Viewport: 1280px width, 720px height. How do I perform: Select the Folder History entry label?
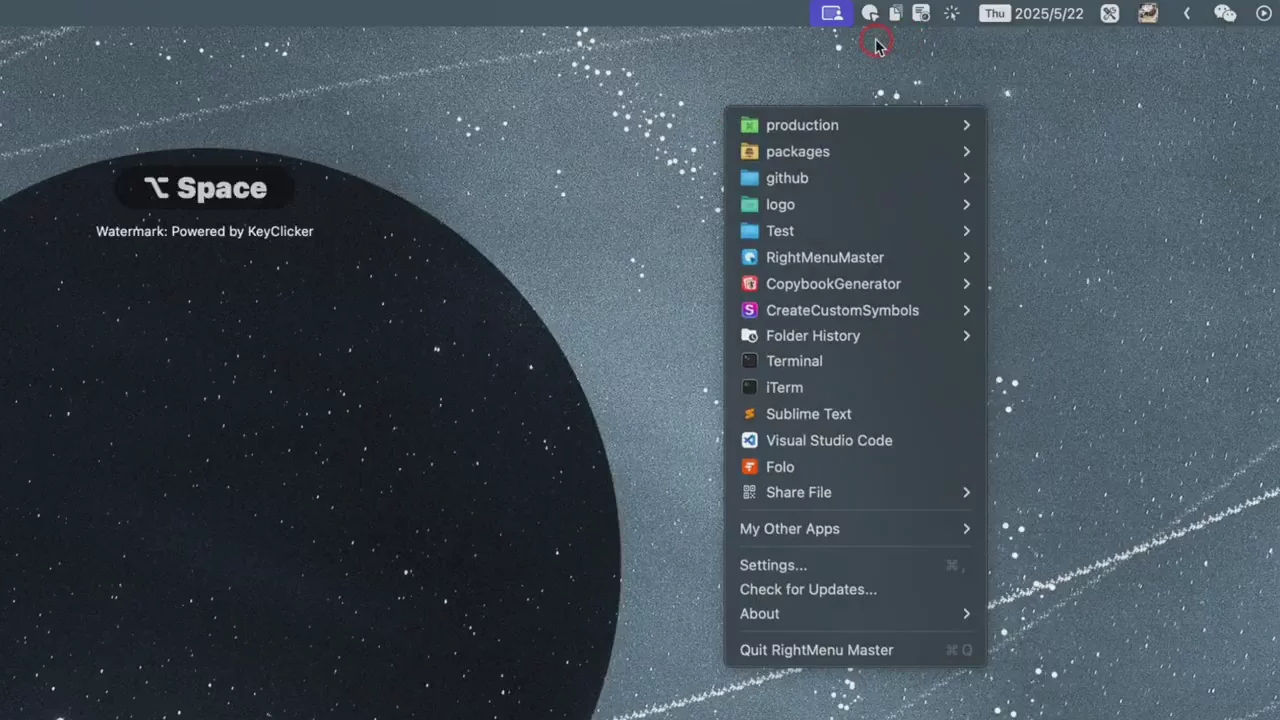(813, 336)
